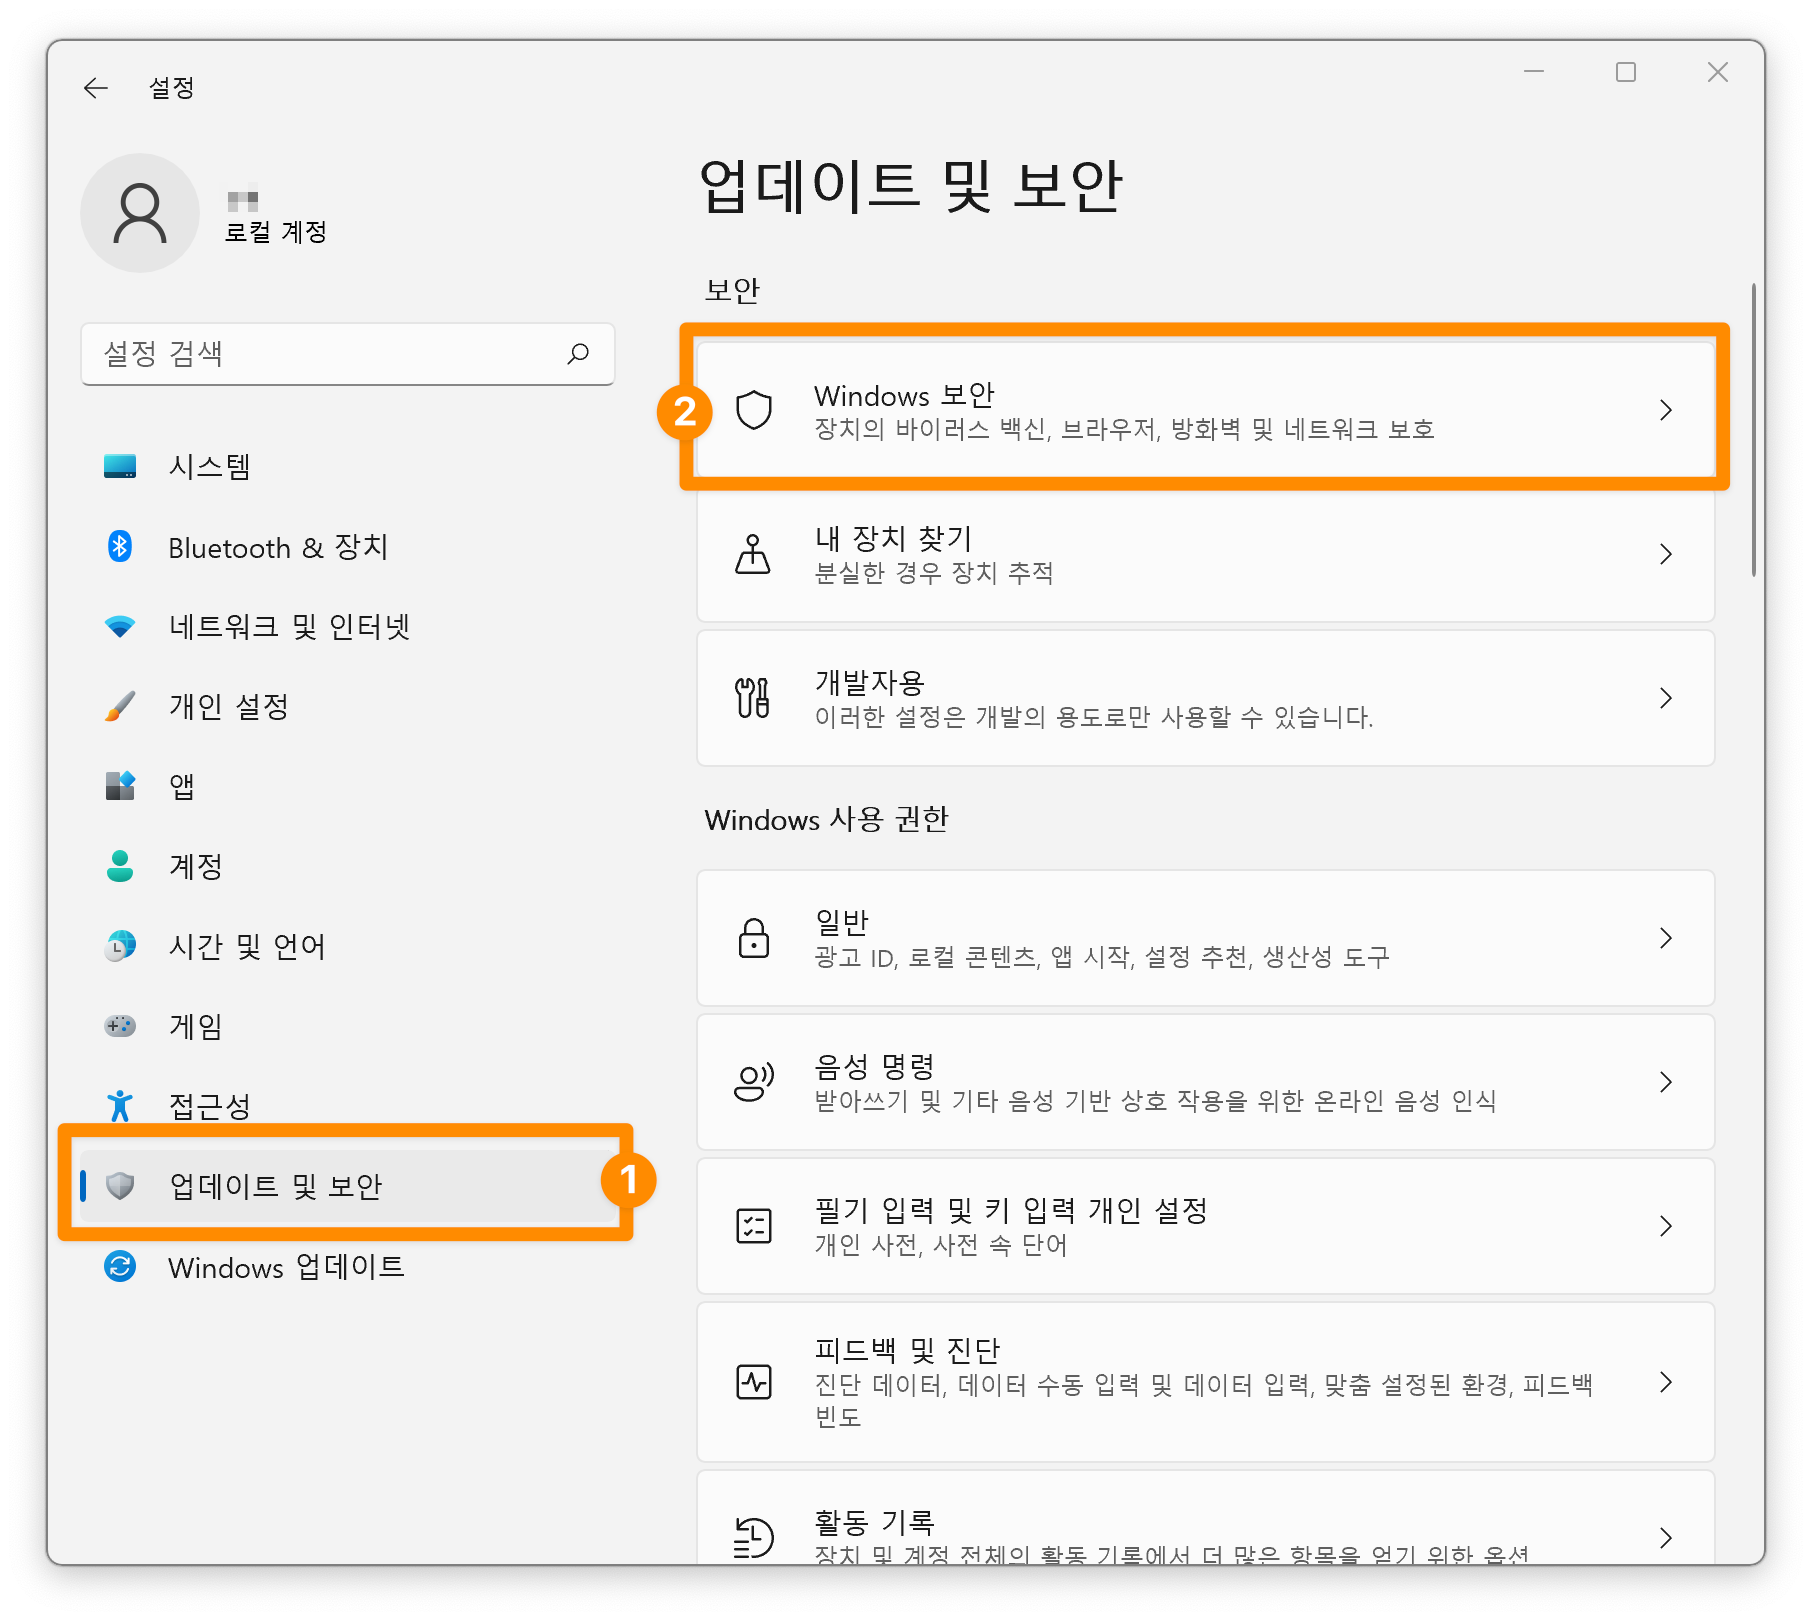
Task: Open 내 장치 찾기 using its chevron
Action: tap(1666, 554)
